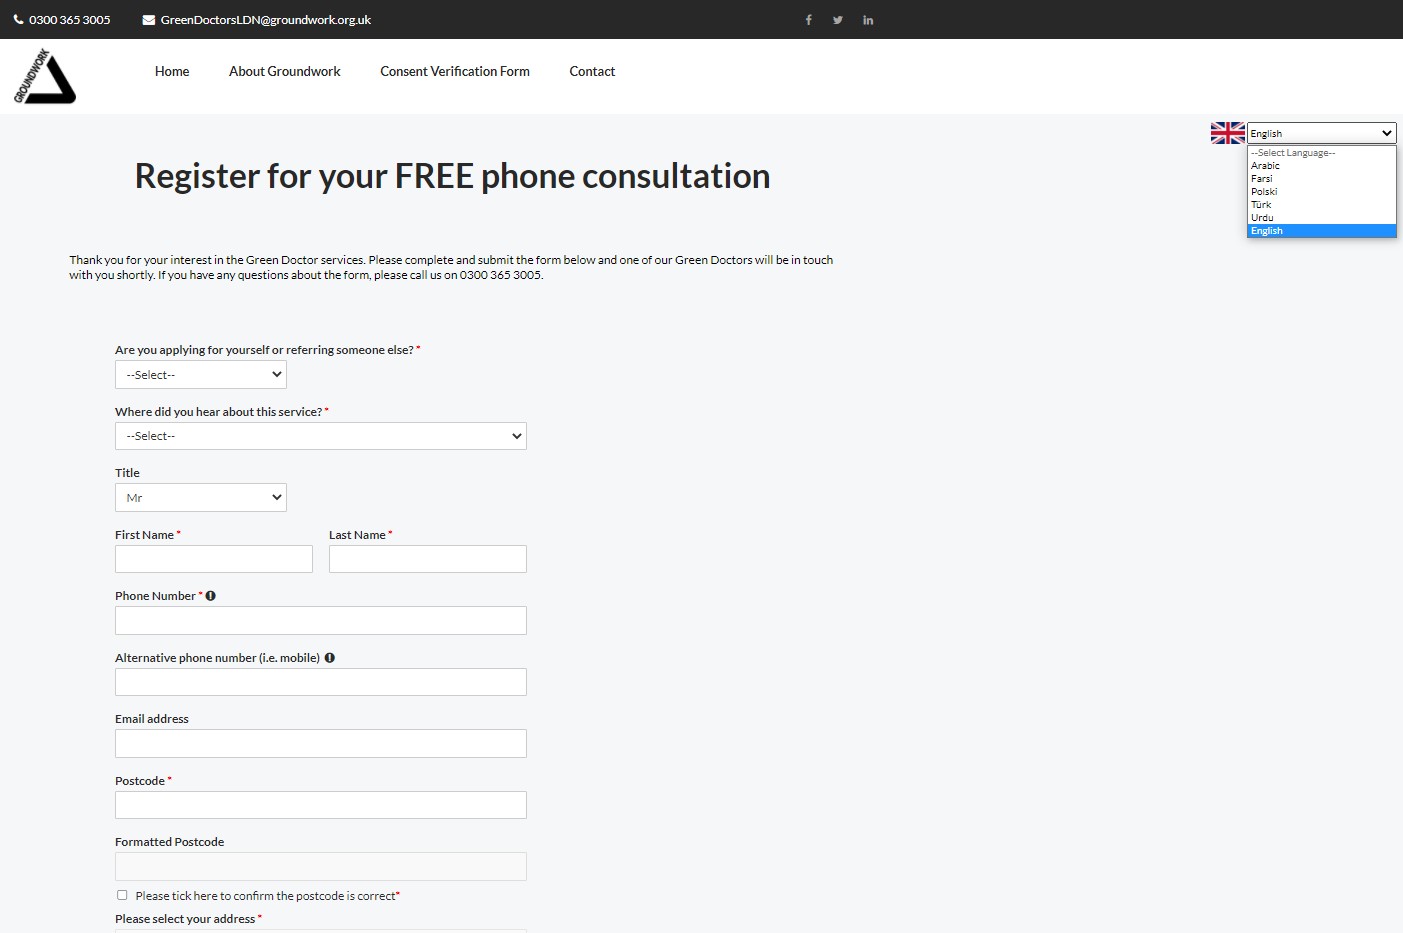
Task: Choose Polski in the language list
Action: tap(1264, 192)
